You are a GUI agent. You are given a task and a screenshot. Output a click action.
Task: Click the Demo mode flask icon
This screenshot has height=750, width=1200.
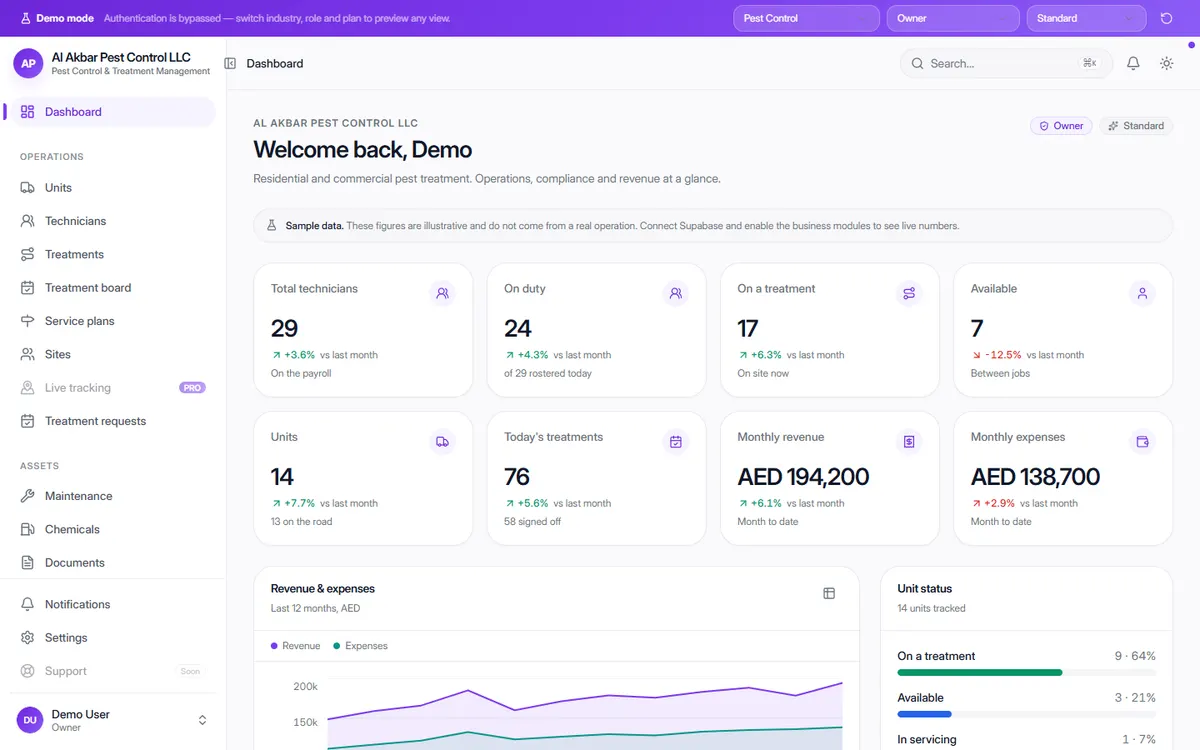[x=25, y=18]
